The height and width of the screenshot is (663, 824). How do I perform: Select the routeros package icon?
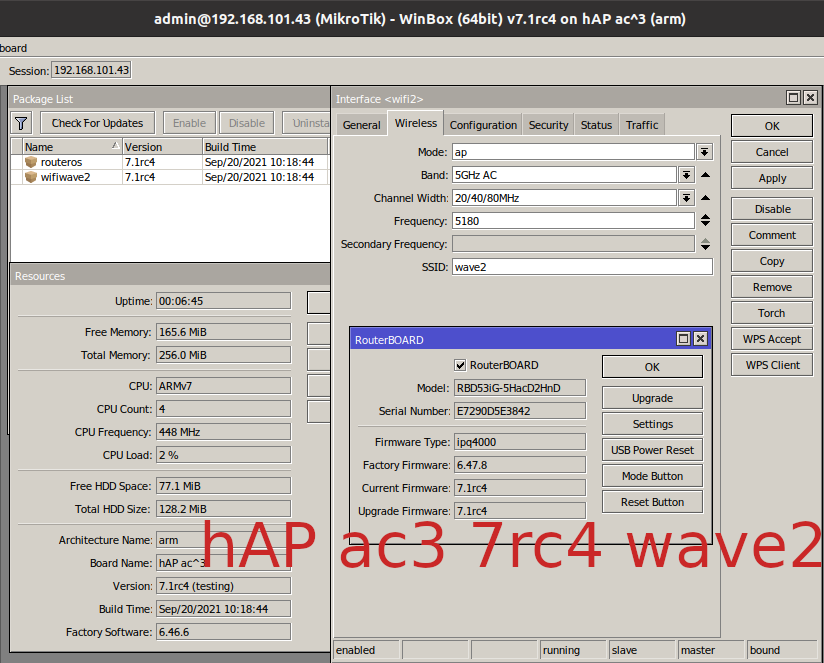[31, 162]
